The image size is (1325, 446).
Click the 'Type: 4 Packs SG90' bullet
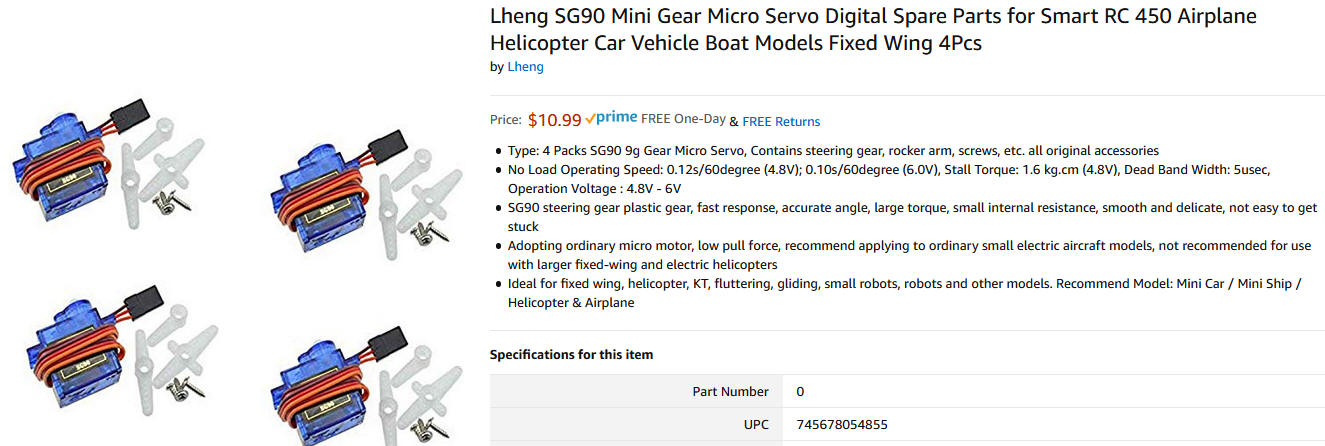(832, 150)
